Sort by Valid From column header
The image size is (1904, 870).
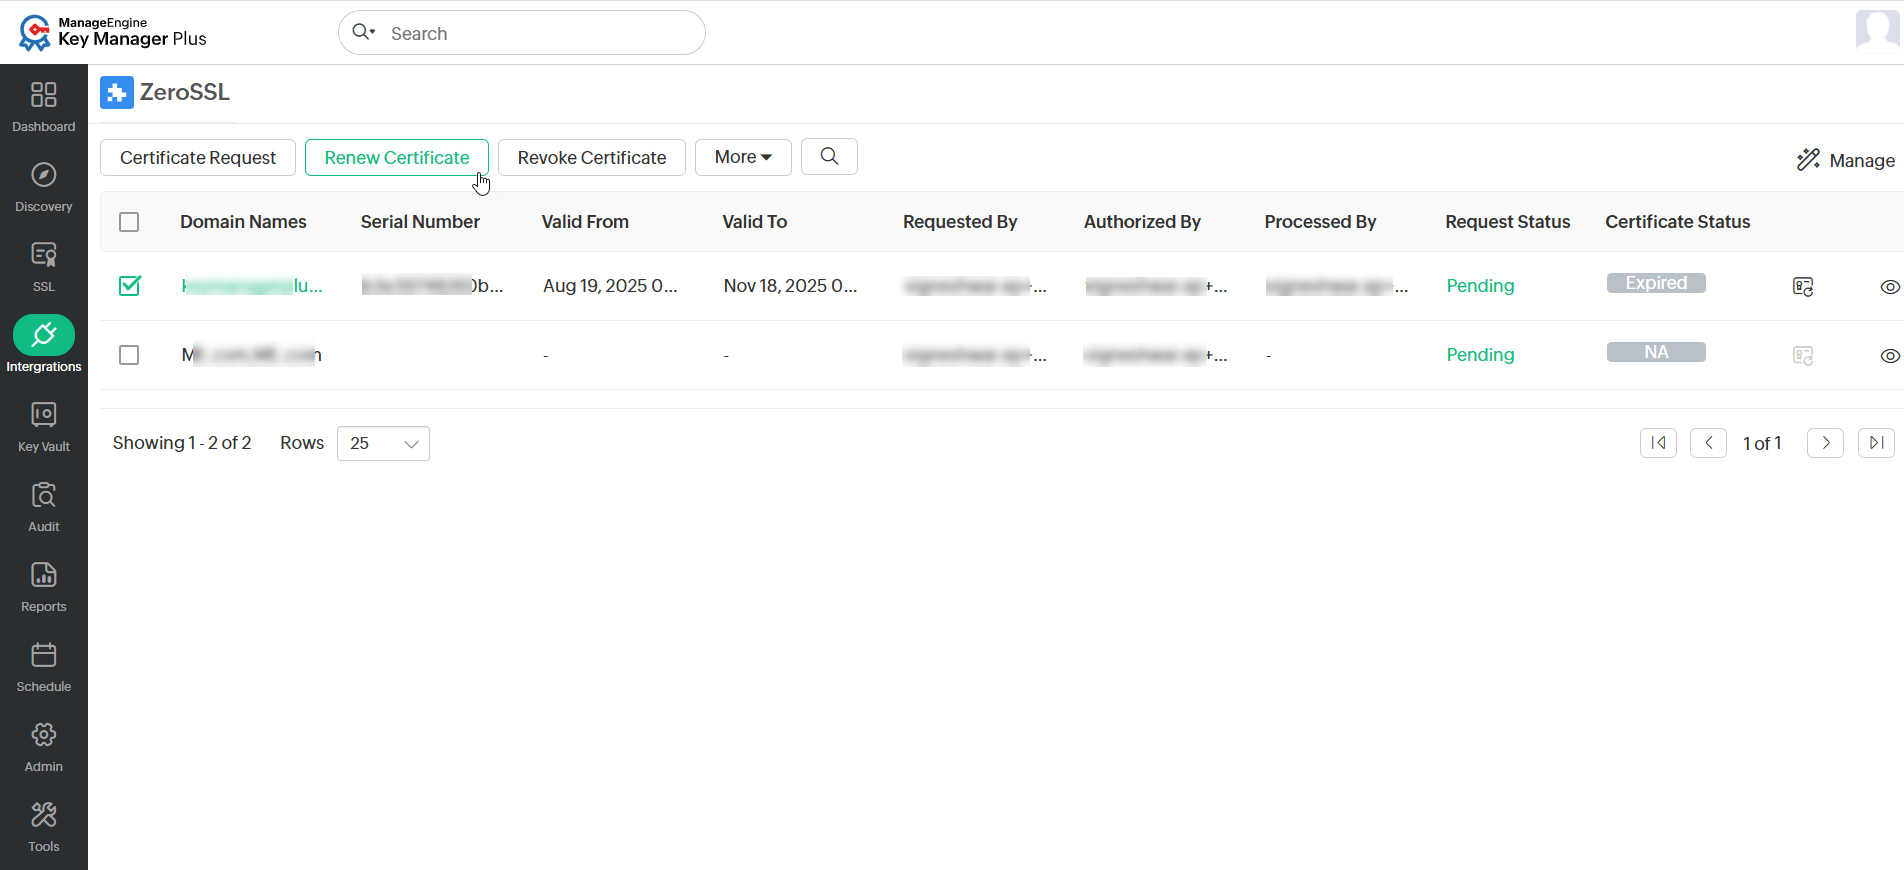tap(585, 222)
